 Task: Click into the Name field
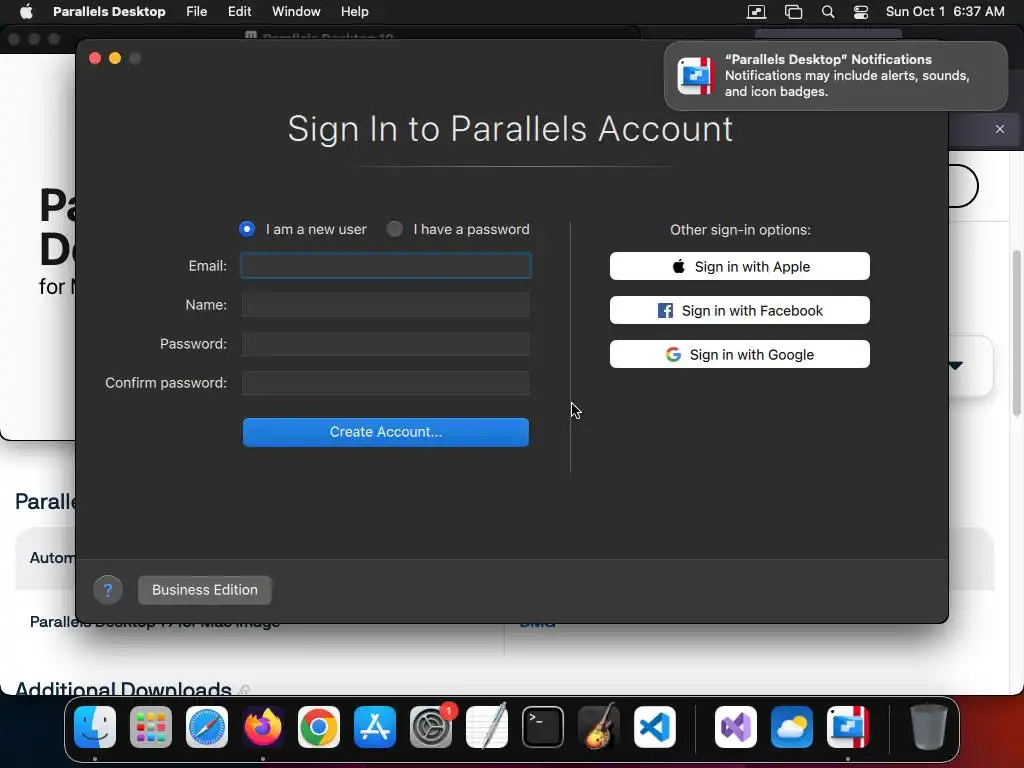coord(385,305)
